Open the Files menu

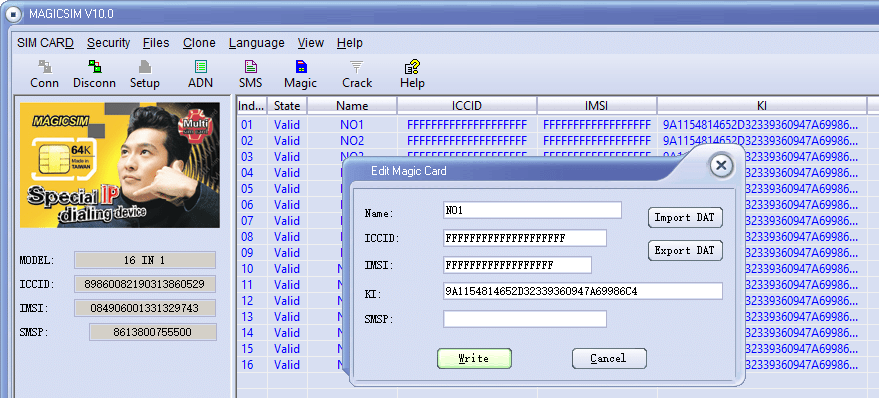click(156, 43)
